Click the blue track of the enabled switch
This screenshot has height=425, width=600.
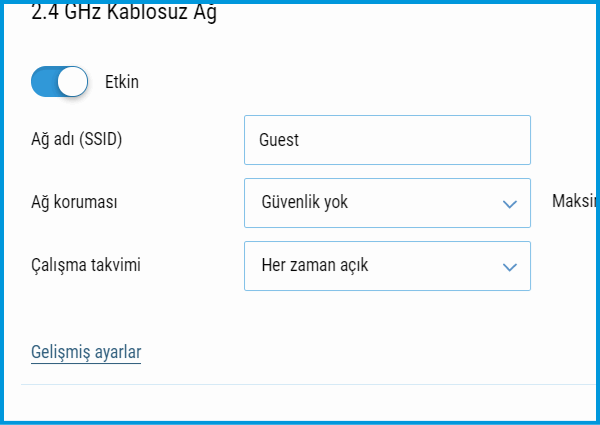click(46, 82)
